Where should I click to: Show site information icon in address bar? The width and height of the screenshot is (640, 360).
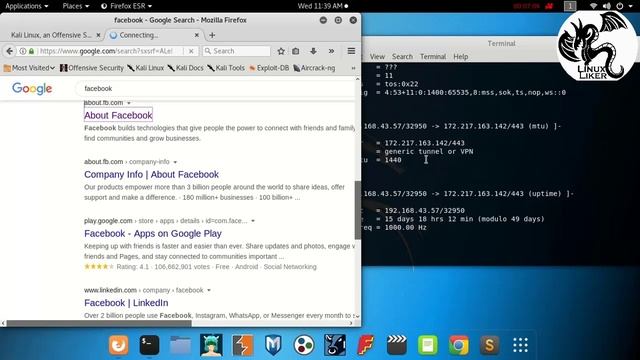(x=23, y=51)
